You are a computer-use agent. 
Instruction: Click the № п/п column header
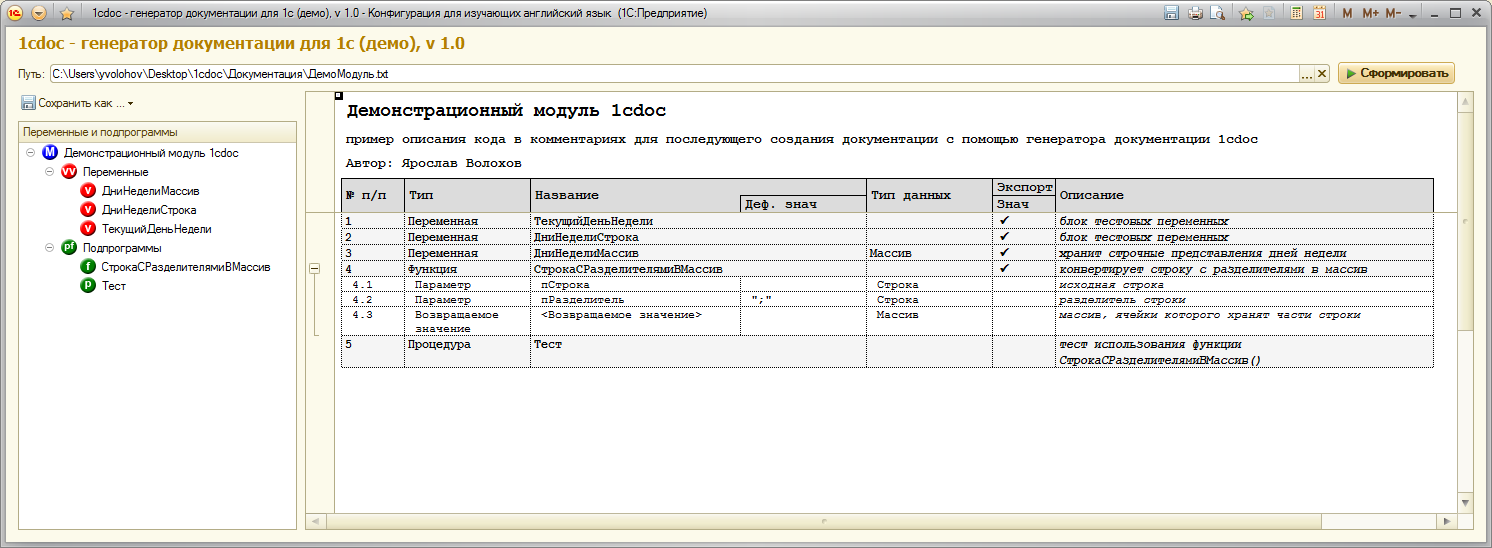click(372, 196)
